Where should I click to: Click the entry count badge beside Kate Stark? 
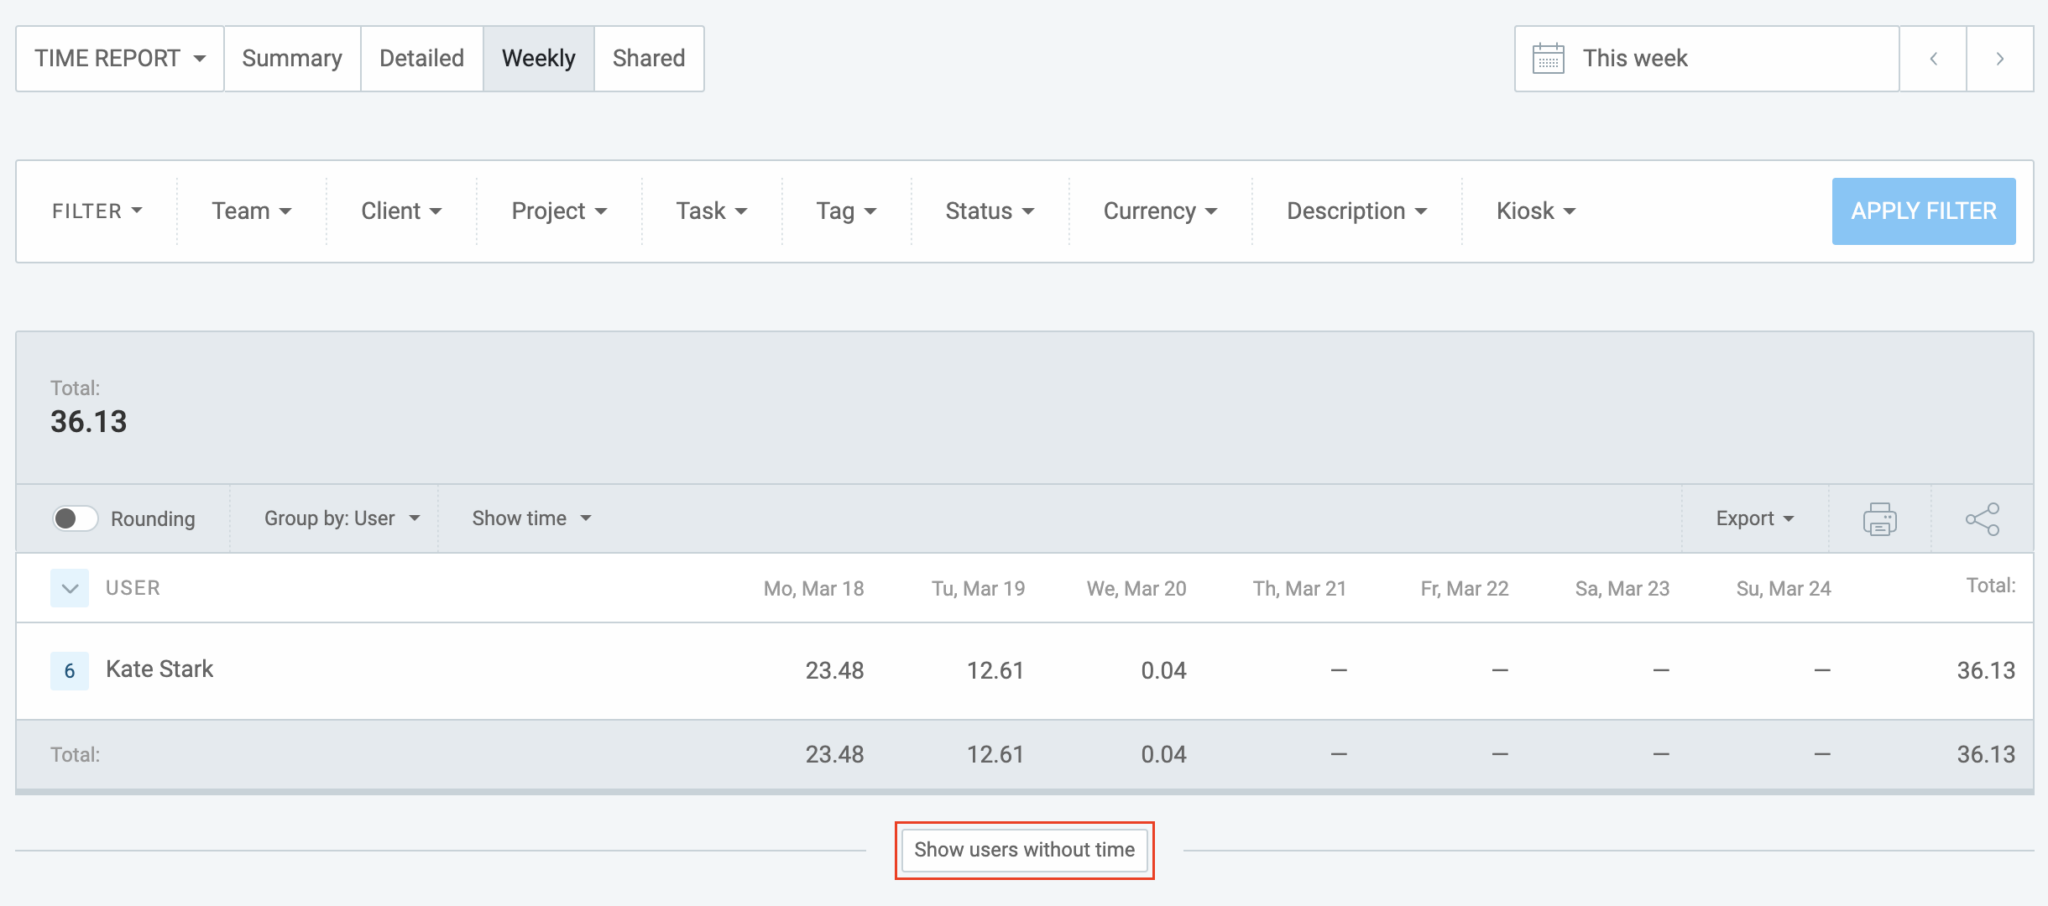click(70, 671)
